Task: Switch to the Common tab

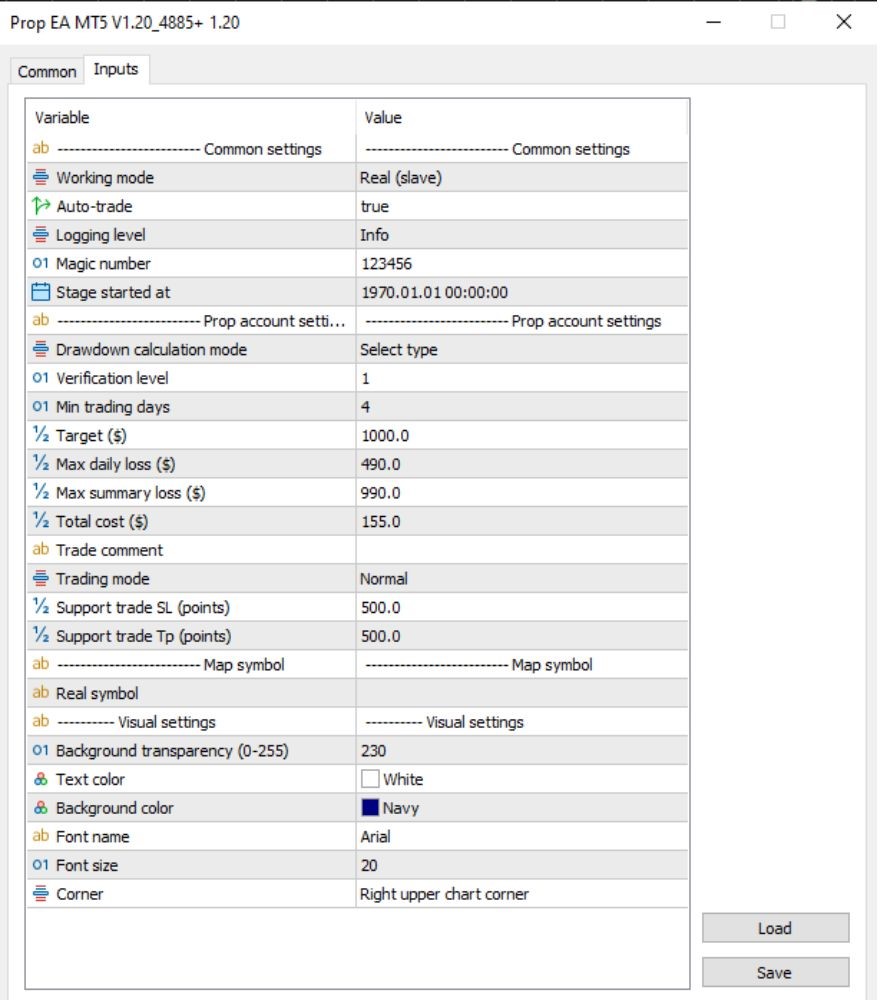Action: (x=47, y=71)
